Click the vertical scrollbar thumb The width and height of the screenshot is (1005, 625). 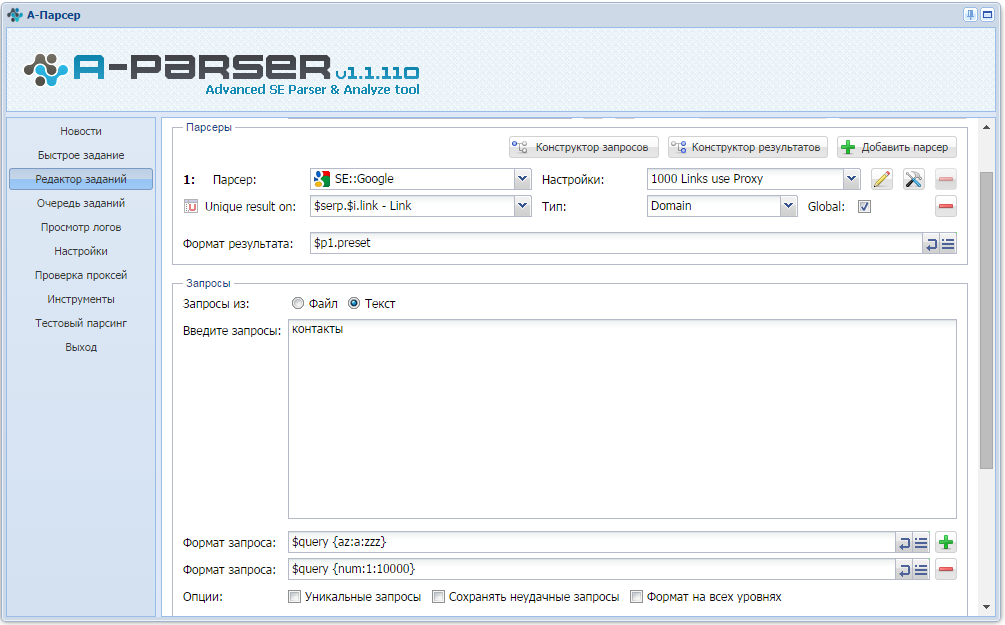(986, 321)
